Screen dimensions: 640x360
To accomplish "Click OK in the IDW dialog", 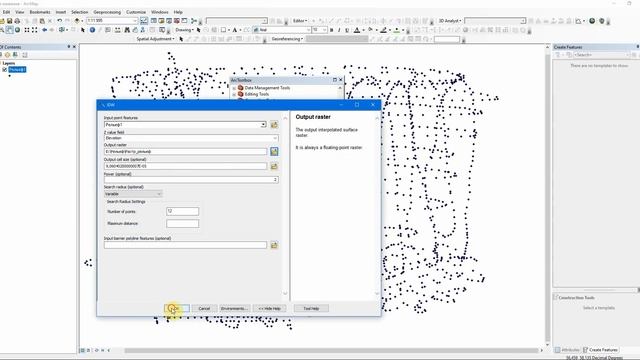I will point(177,309).
